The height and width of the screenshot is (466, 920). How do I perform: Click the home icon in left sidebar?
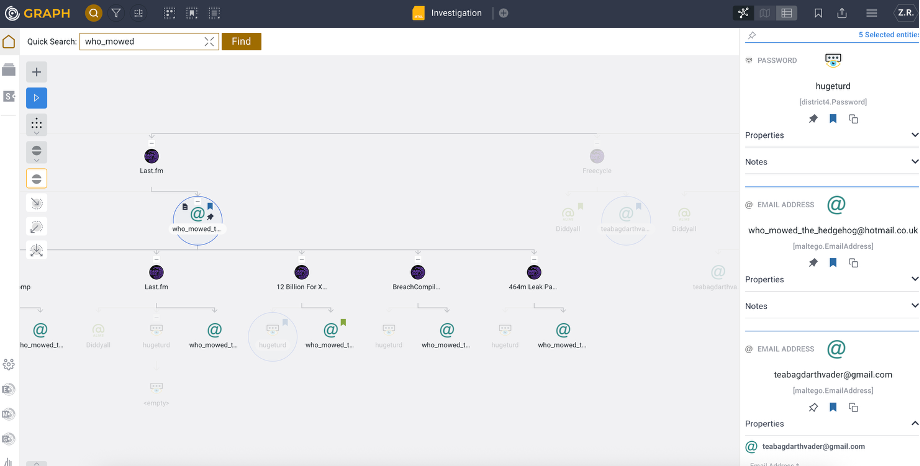[9, 42]
